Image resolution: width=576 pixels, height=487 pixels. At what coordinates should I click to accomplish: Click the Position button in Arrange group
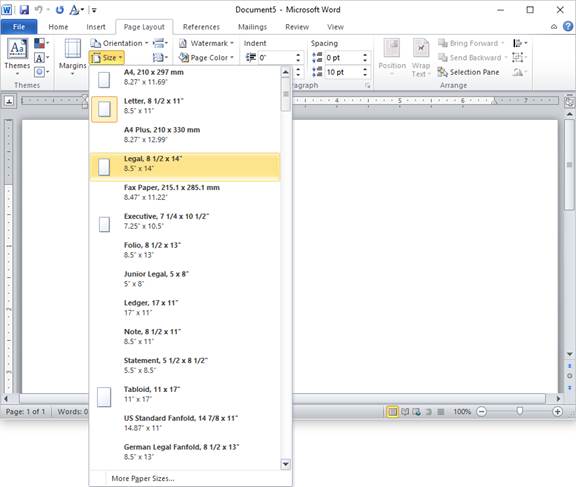click(x=392, y=57)
